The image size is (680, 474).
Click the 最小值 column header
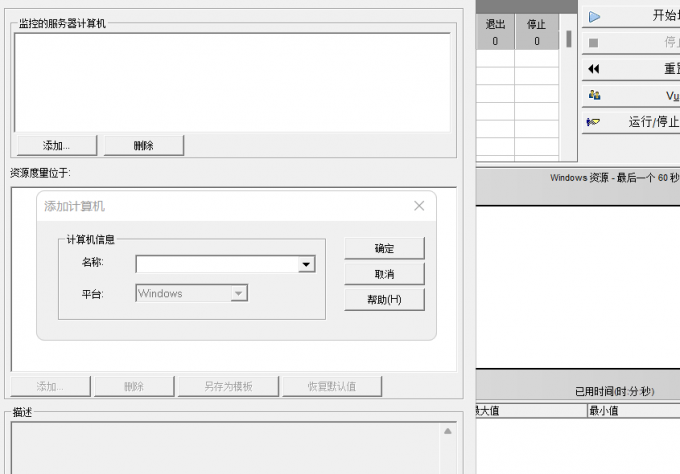633,410
